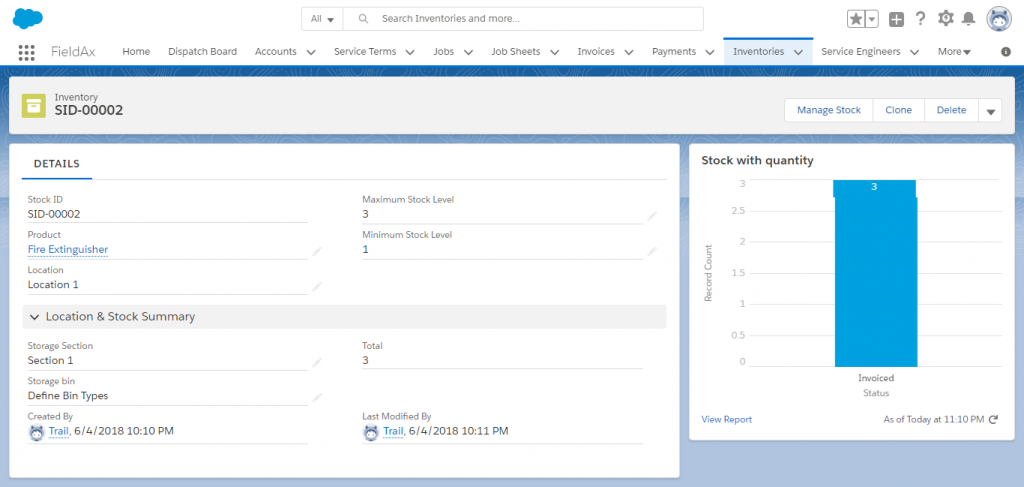Screen dimensions: 1024x487
Task: Click the Stock with quantity title
Action: (x=758, y=161)
